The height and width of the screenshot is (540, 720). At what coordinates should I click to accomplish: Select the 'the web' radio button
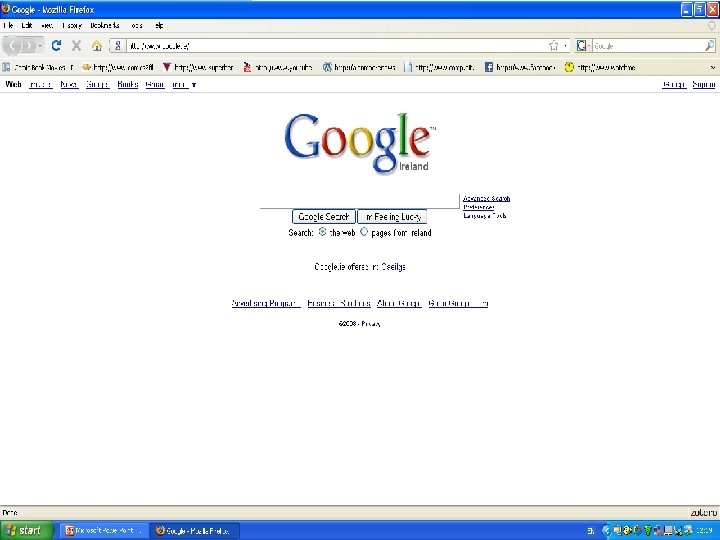[322, 232]
